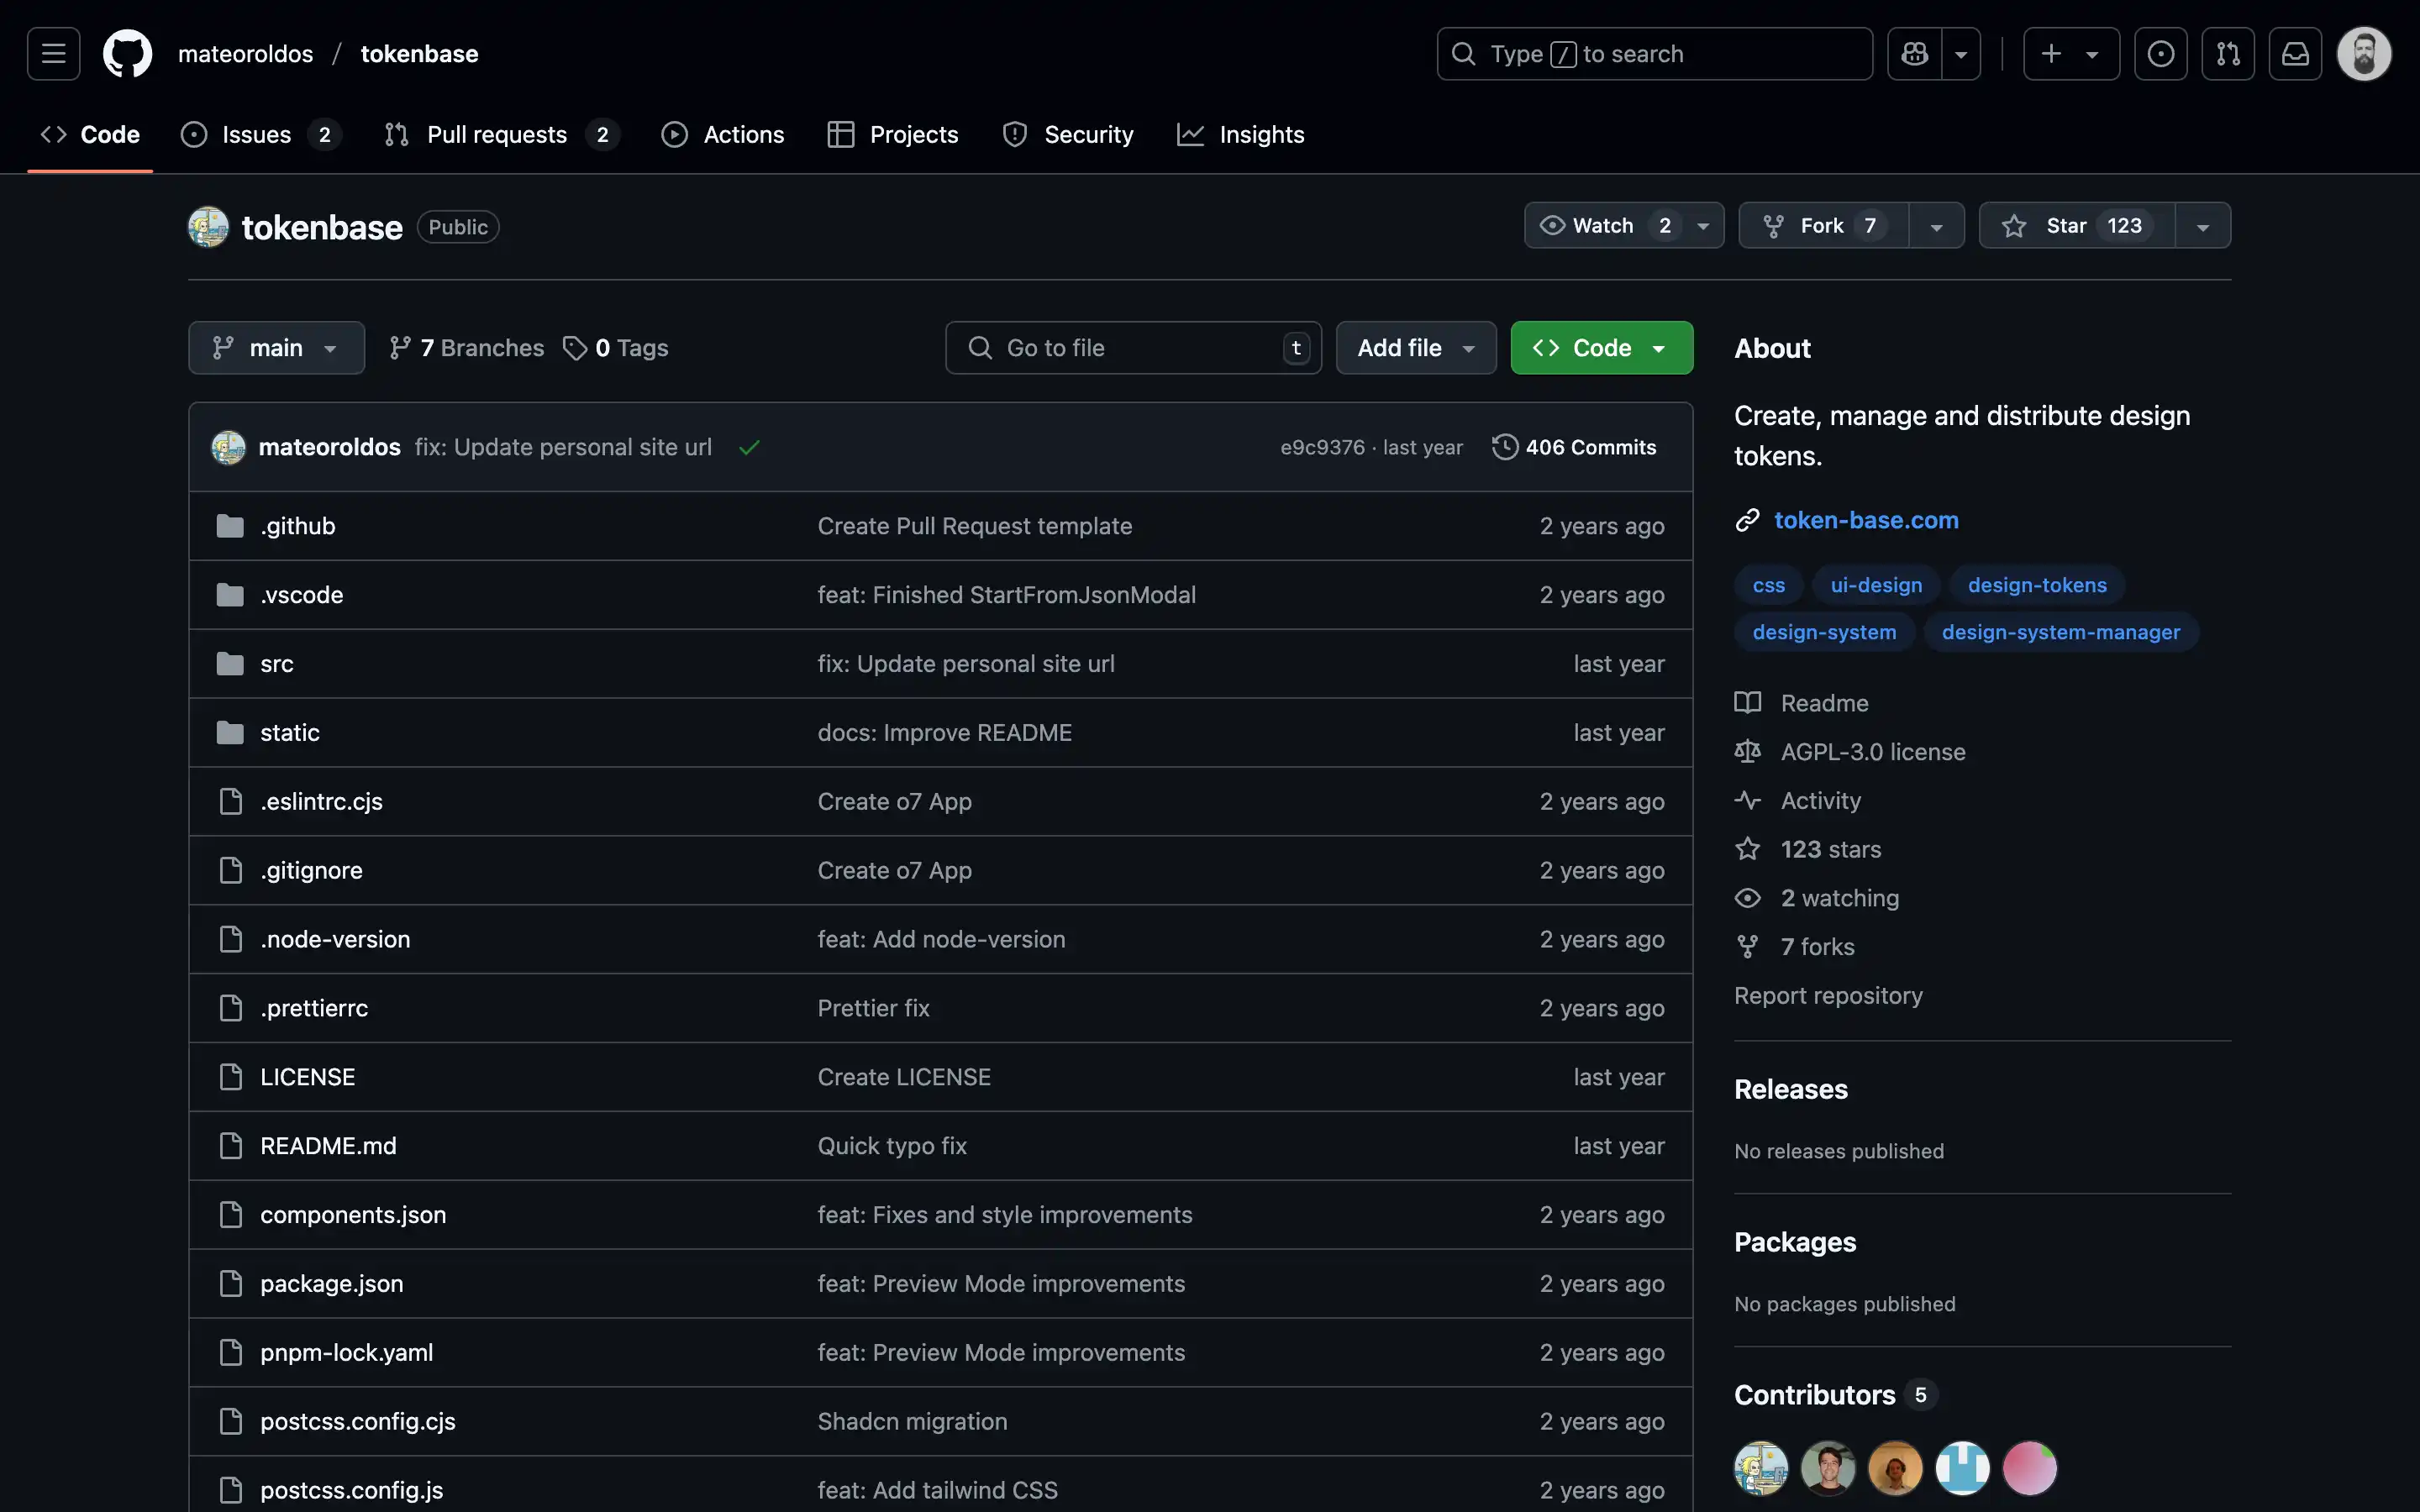Open the pull requests header icon
The image size is (2420, 1512).
[2228, 54]
